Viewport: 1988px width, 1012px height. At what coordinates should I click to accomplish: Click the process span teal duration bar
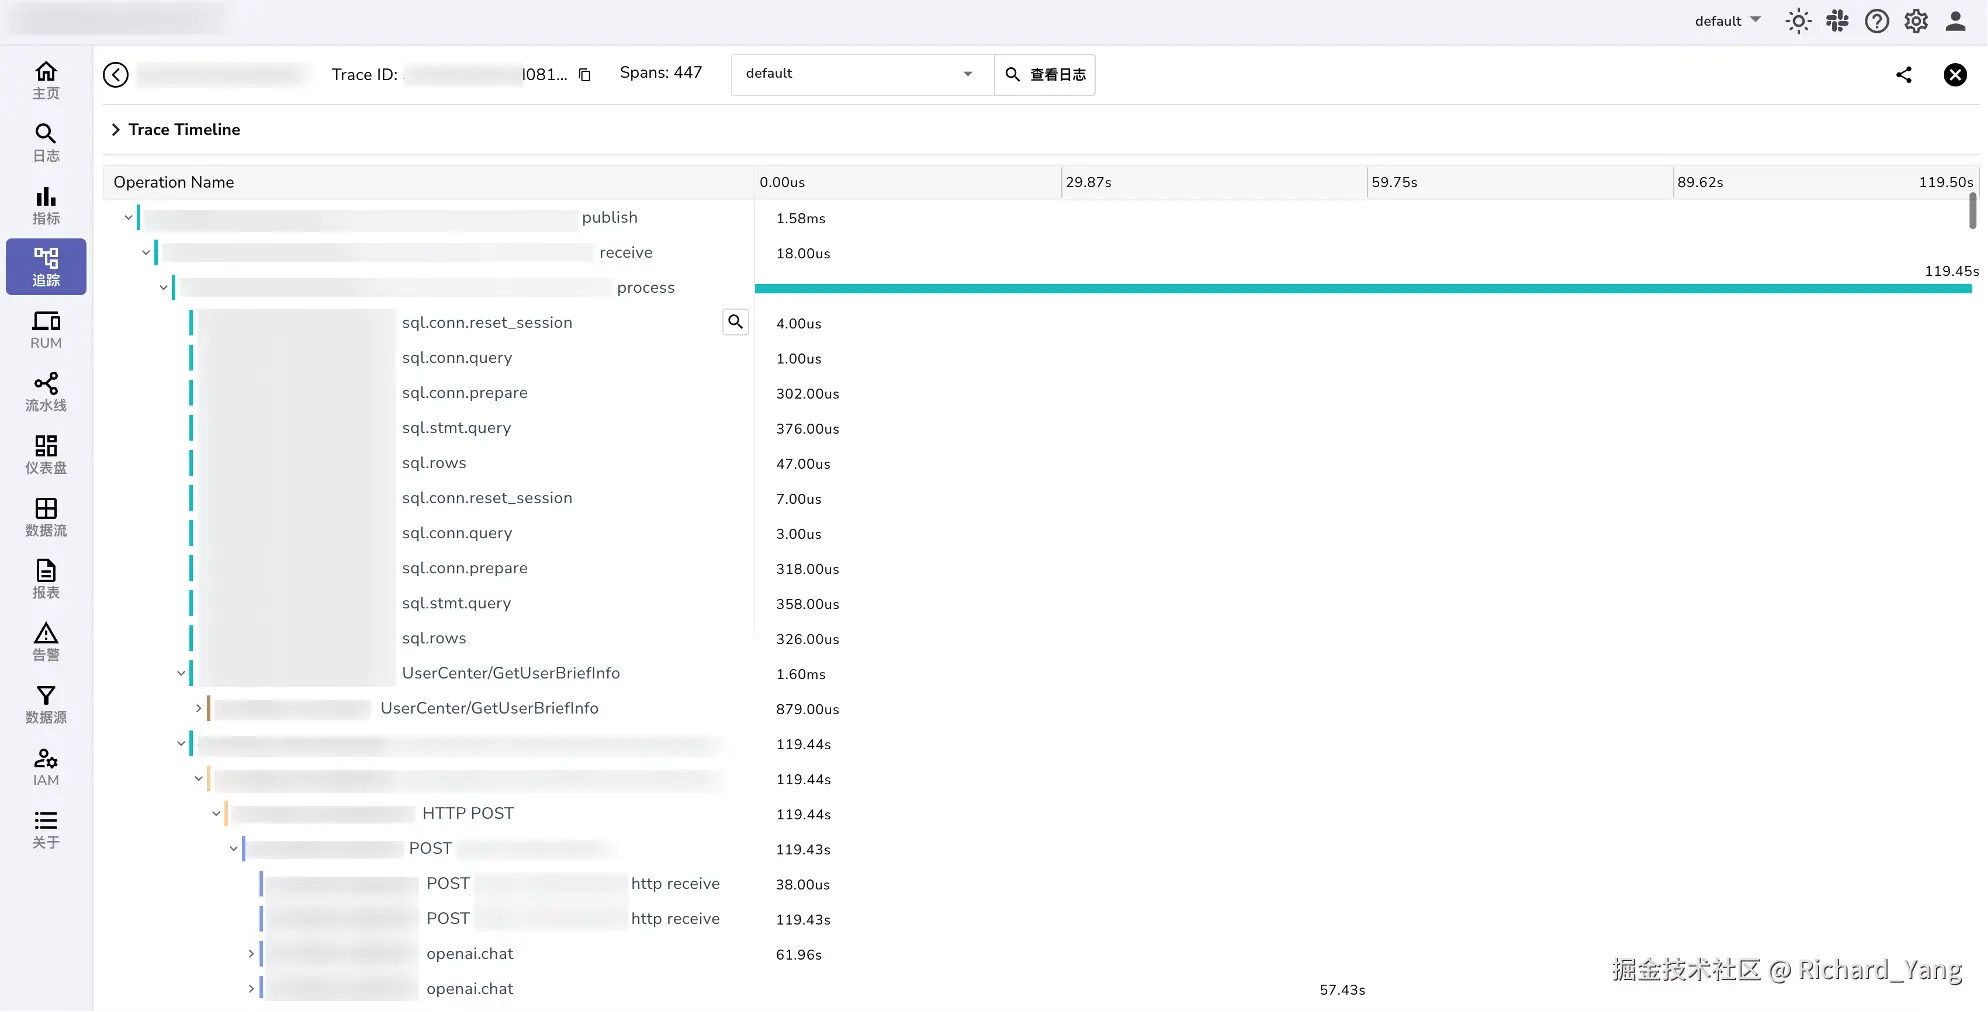pyautogui.click(x=1363, y=289)
